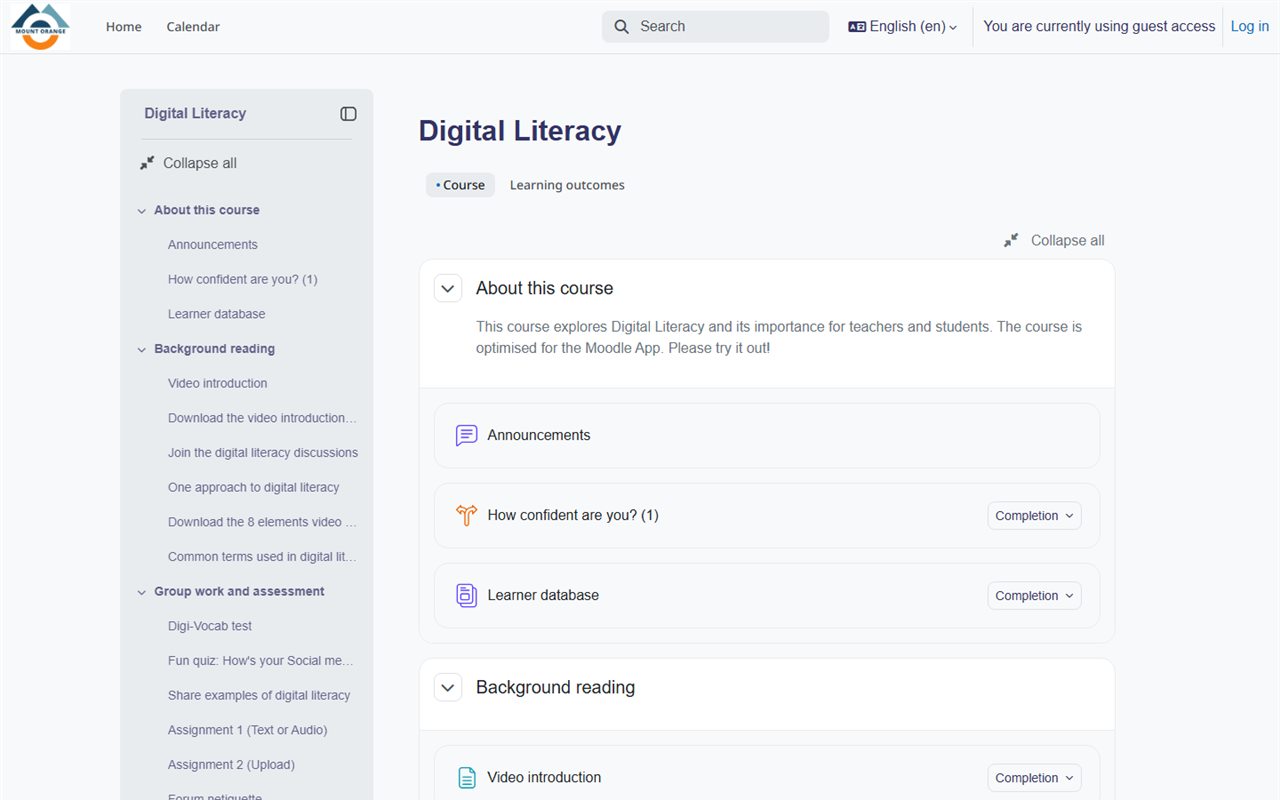This screenshot has width=1280, height=800.
Task: Close the course index drawer icon
Action: coord(348,114)
